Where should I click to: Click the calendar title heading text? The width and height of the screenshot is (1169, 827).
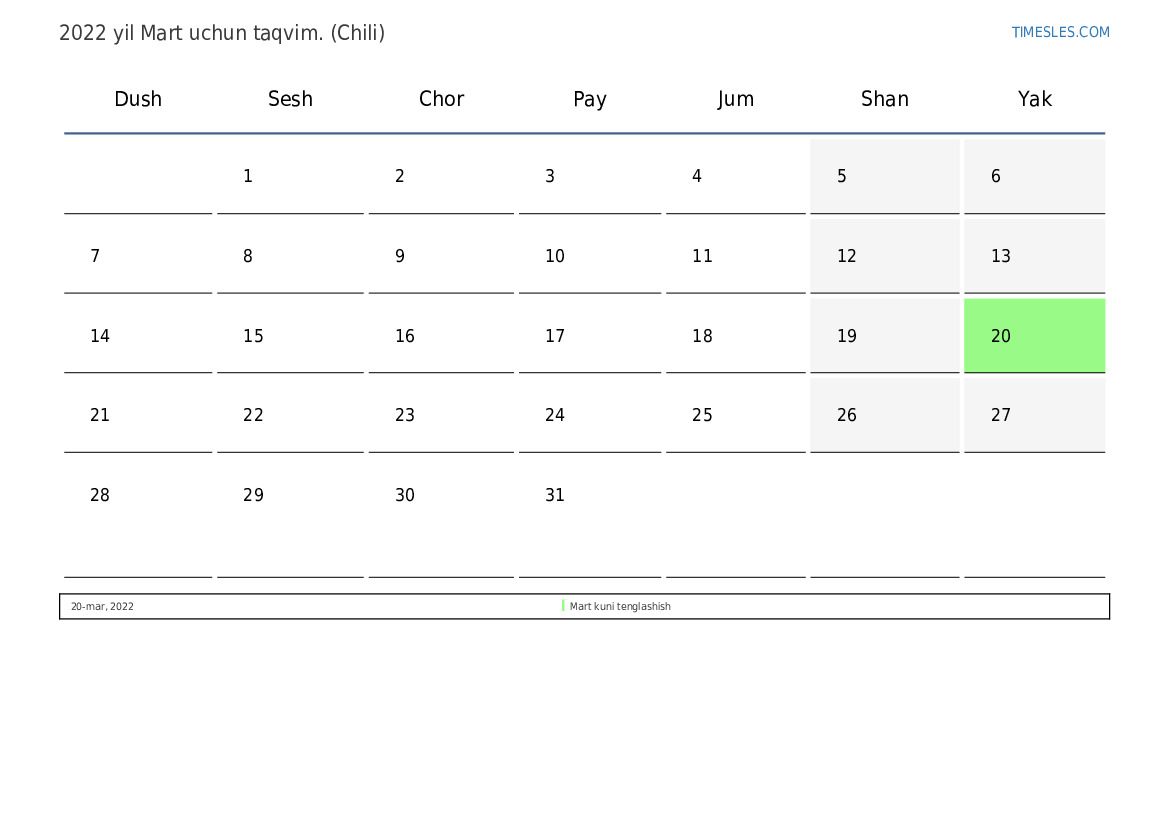pyautogui.click(x=222, y=33)
